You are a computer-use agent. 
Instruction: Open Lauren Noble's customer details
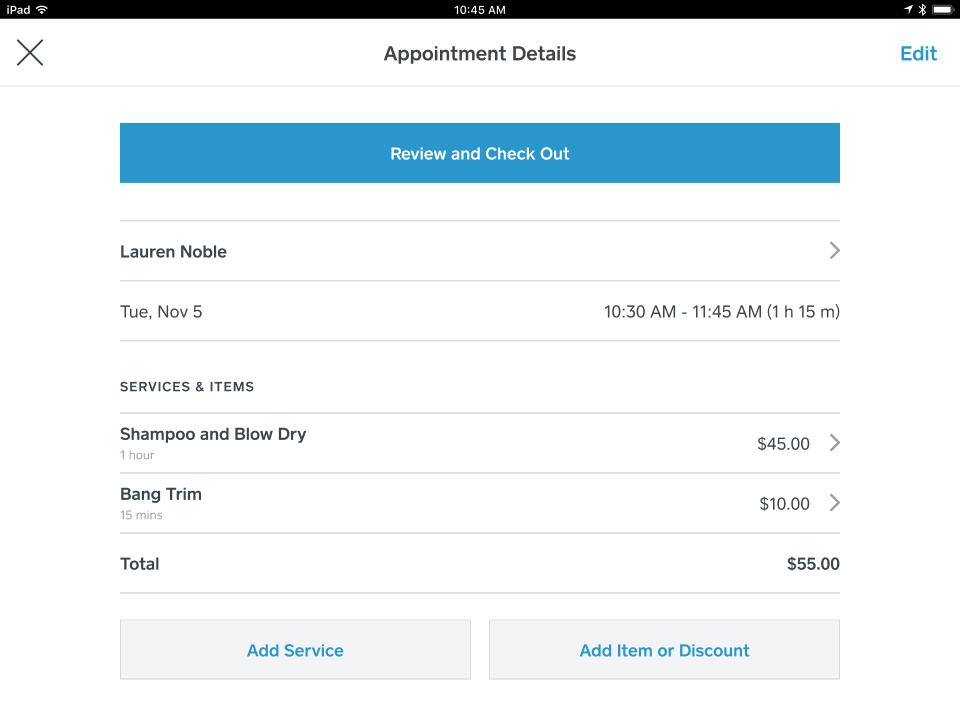point(480,251)
